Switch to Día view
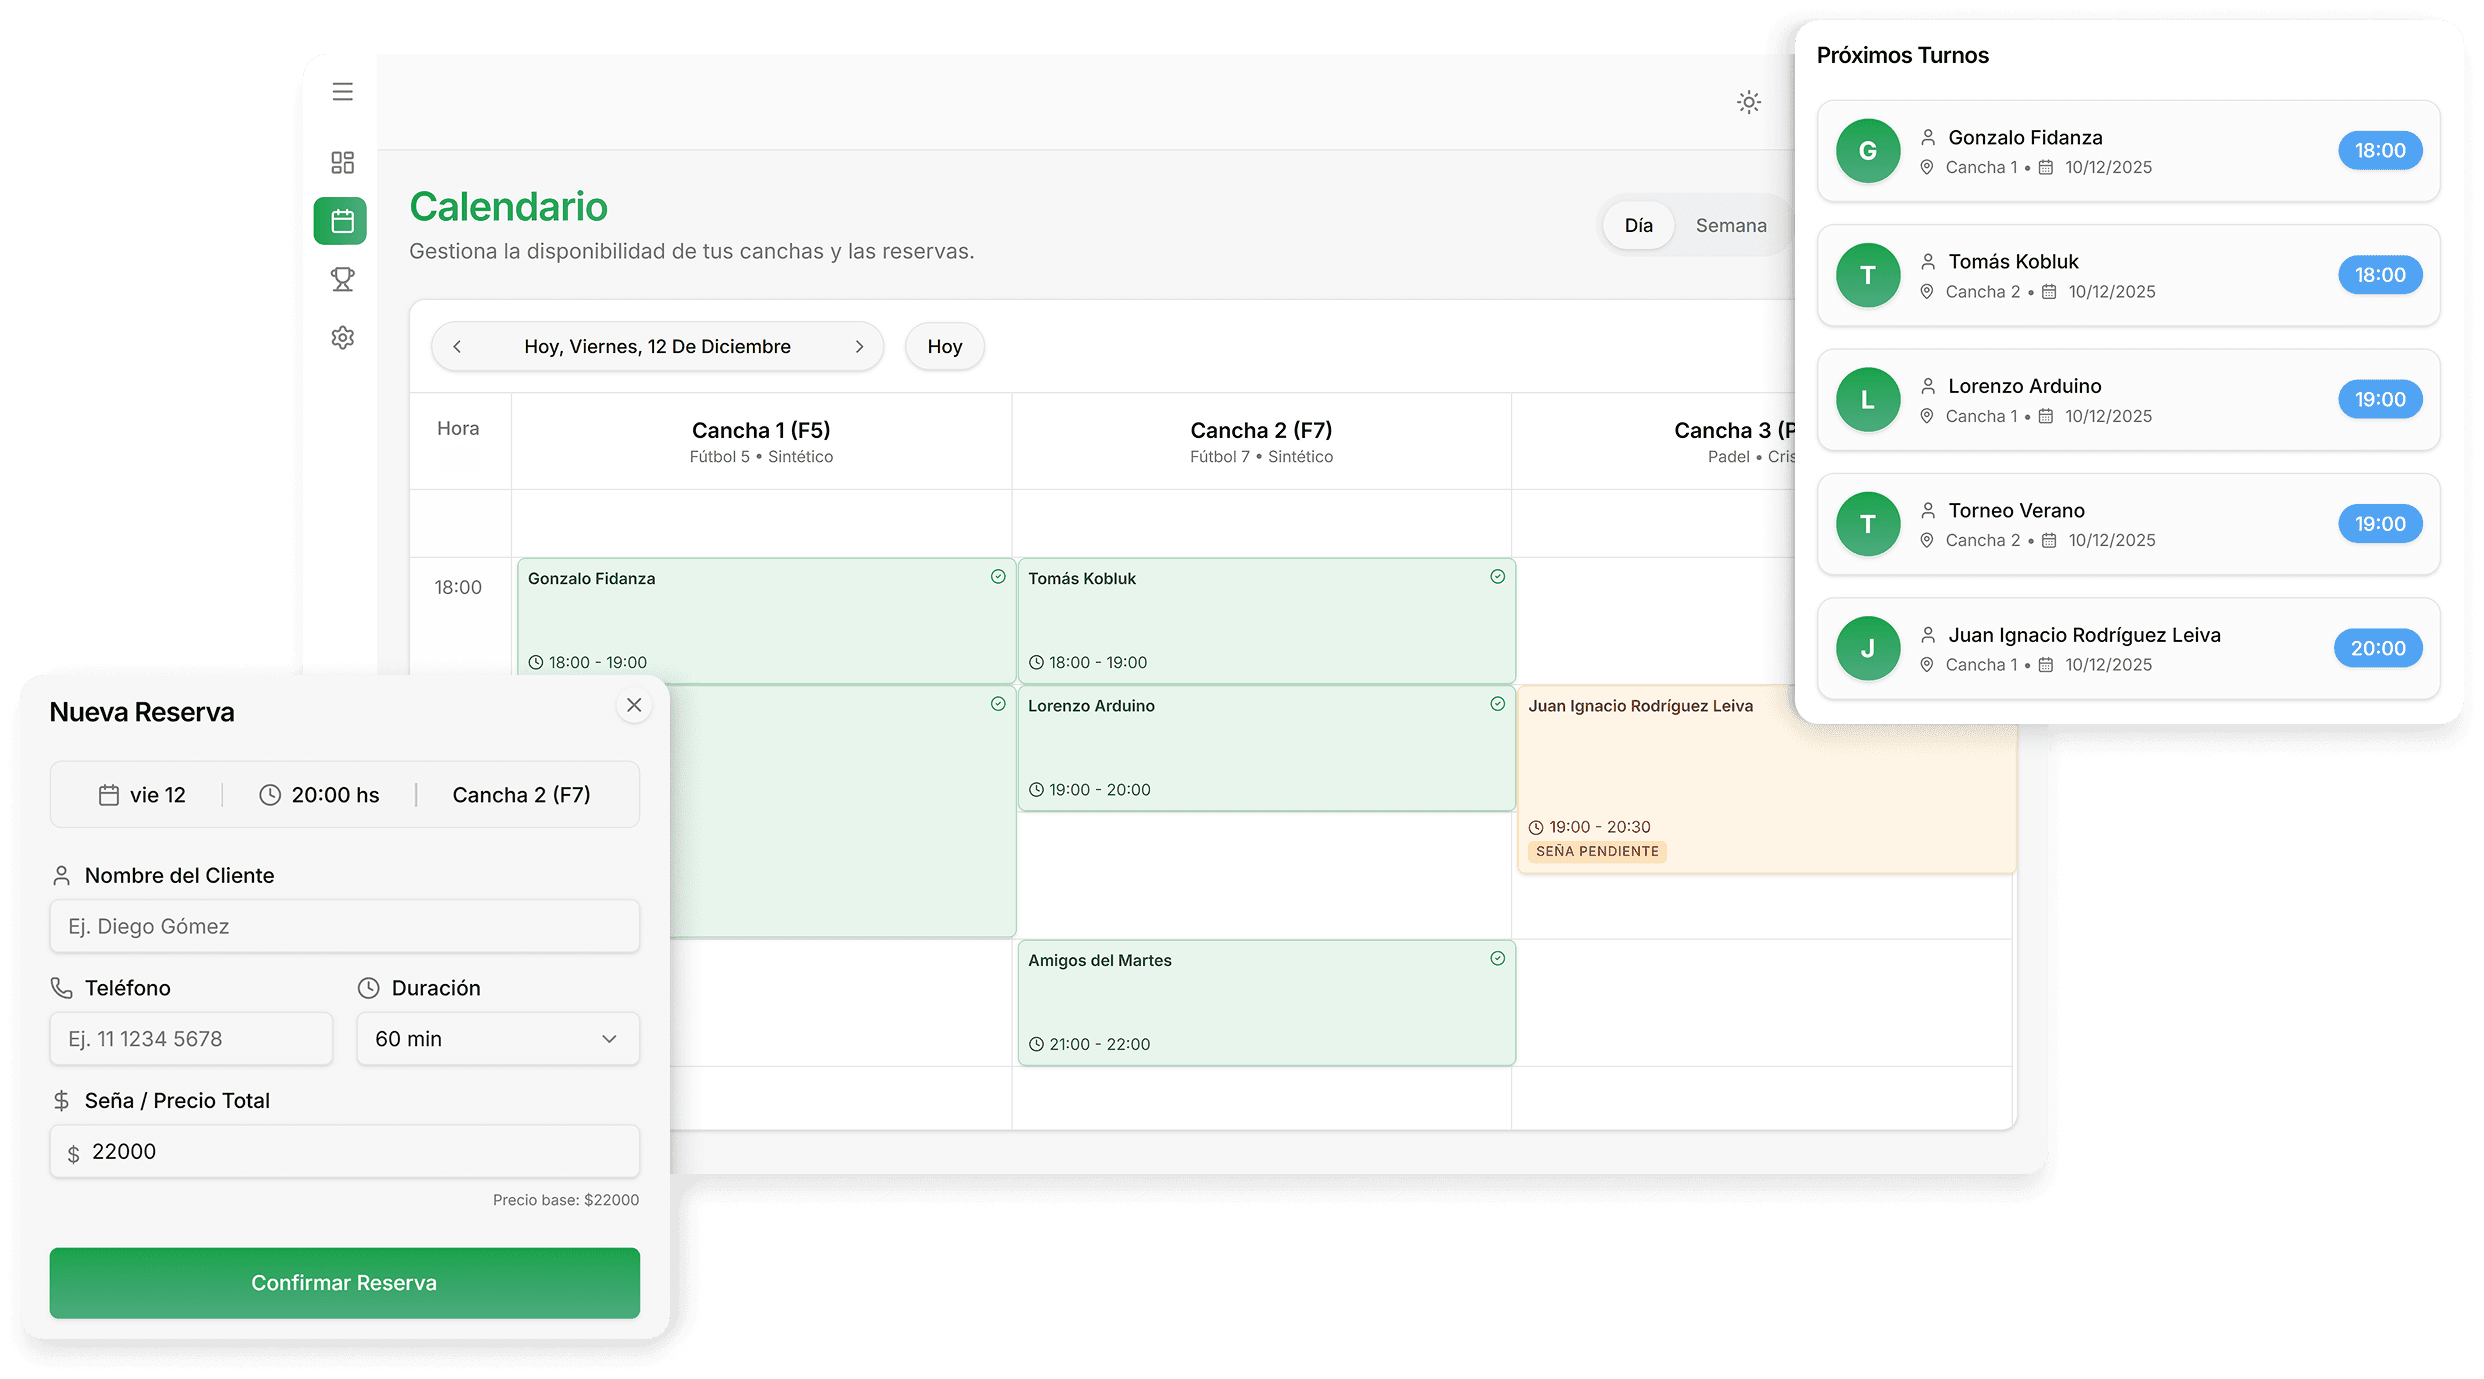This screenshot has width=2484, height=1379. pos(1638,226)
